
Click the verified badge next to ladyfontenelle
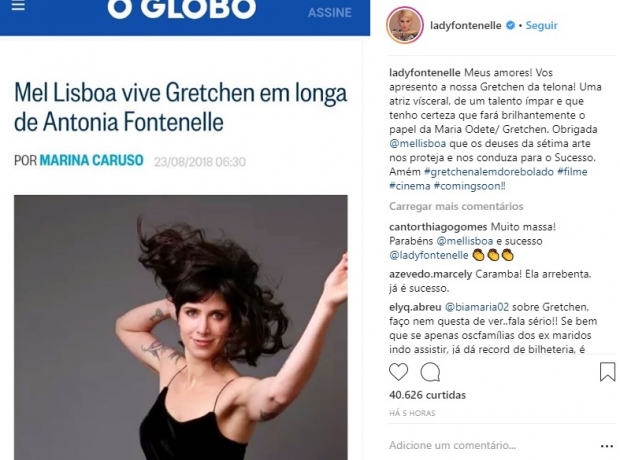pyautogui.click(x=510, y=25)
